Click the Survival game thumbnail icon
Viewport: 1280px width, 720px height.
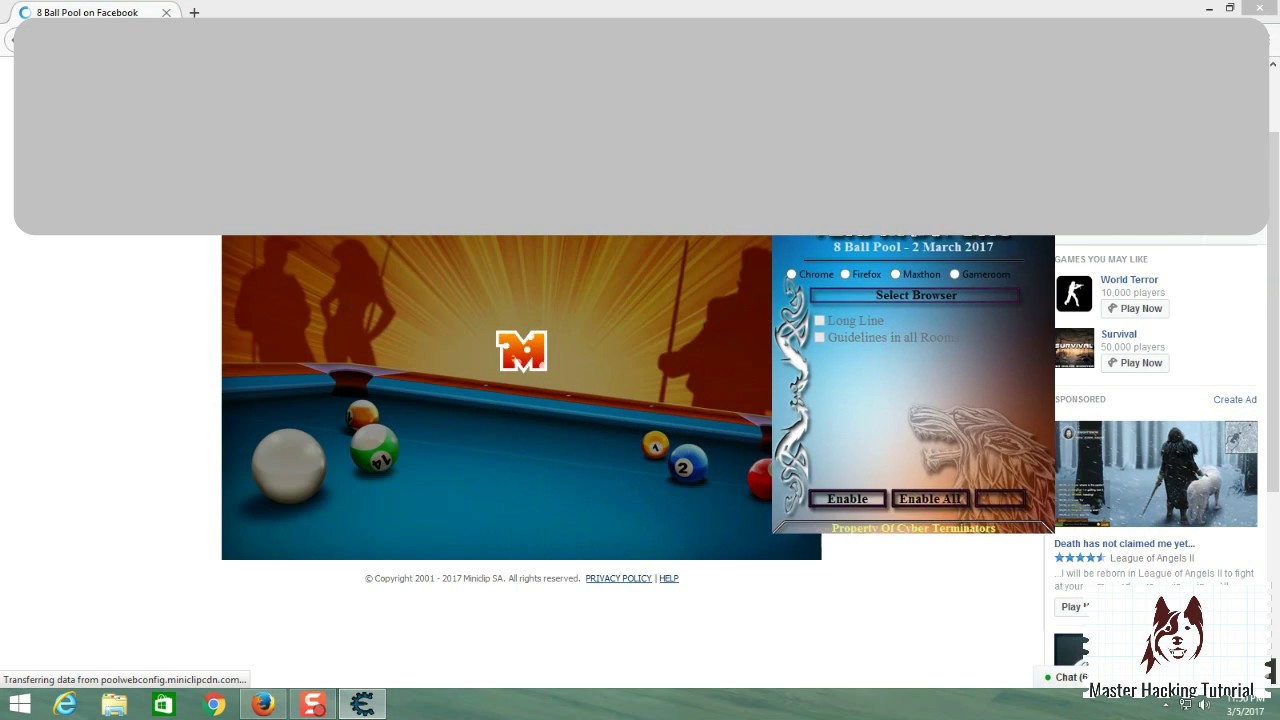click(1074, 349)
